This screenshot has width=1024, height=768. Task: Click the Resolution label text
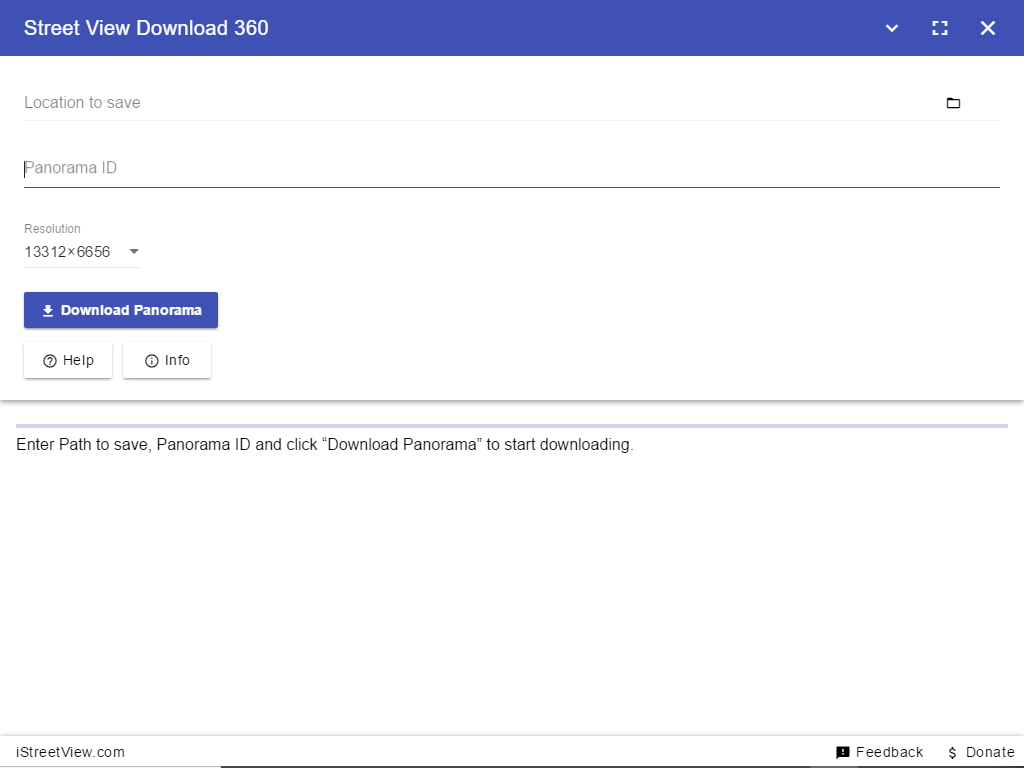click(52, 229)
